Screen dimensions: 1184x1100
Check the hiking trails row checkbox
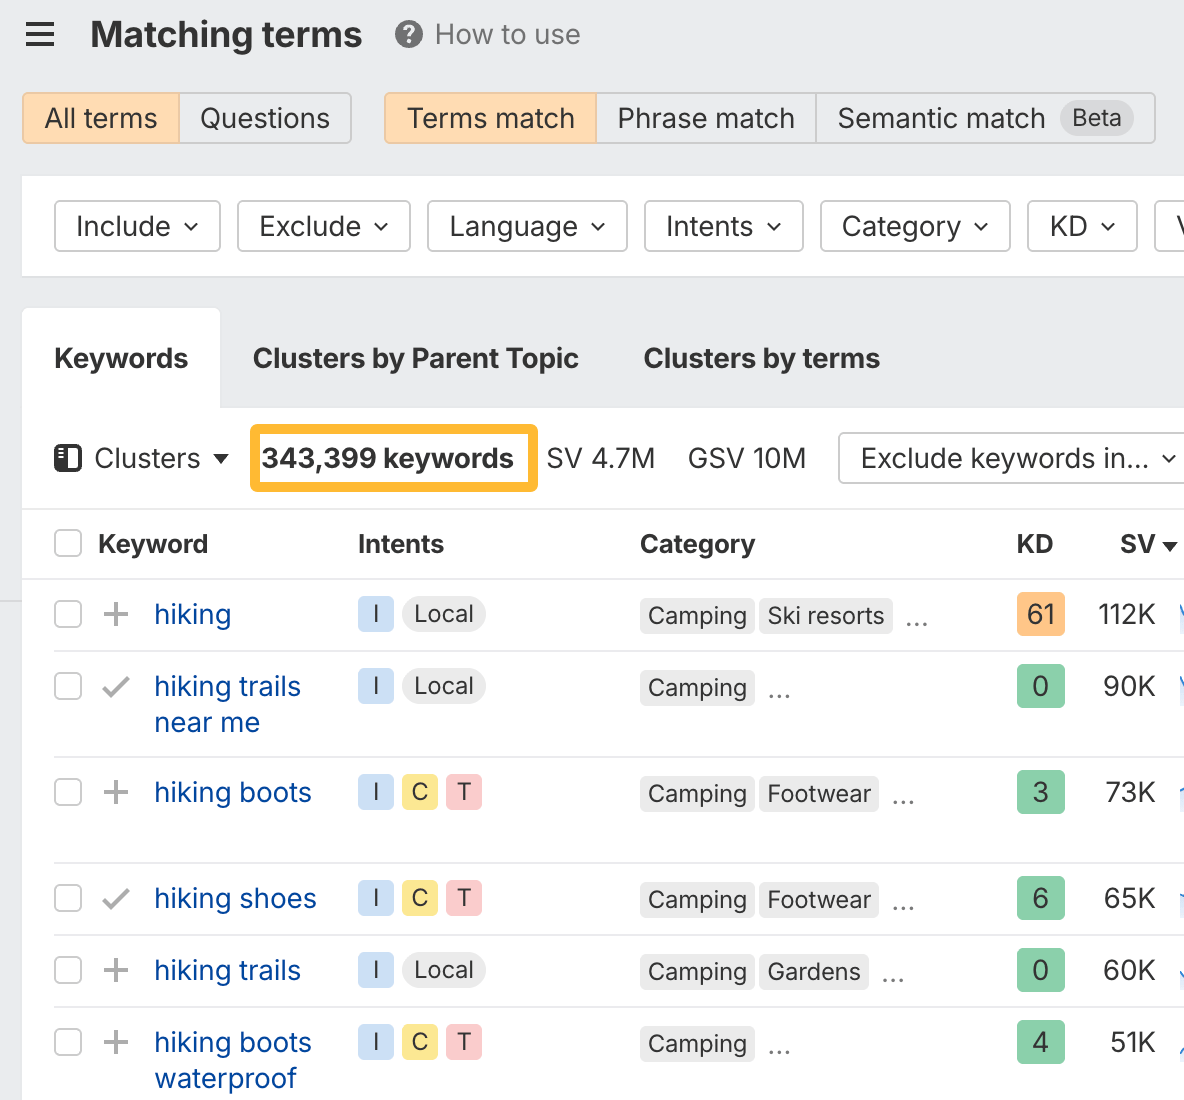(x=68, y=970)
